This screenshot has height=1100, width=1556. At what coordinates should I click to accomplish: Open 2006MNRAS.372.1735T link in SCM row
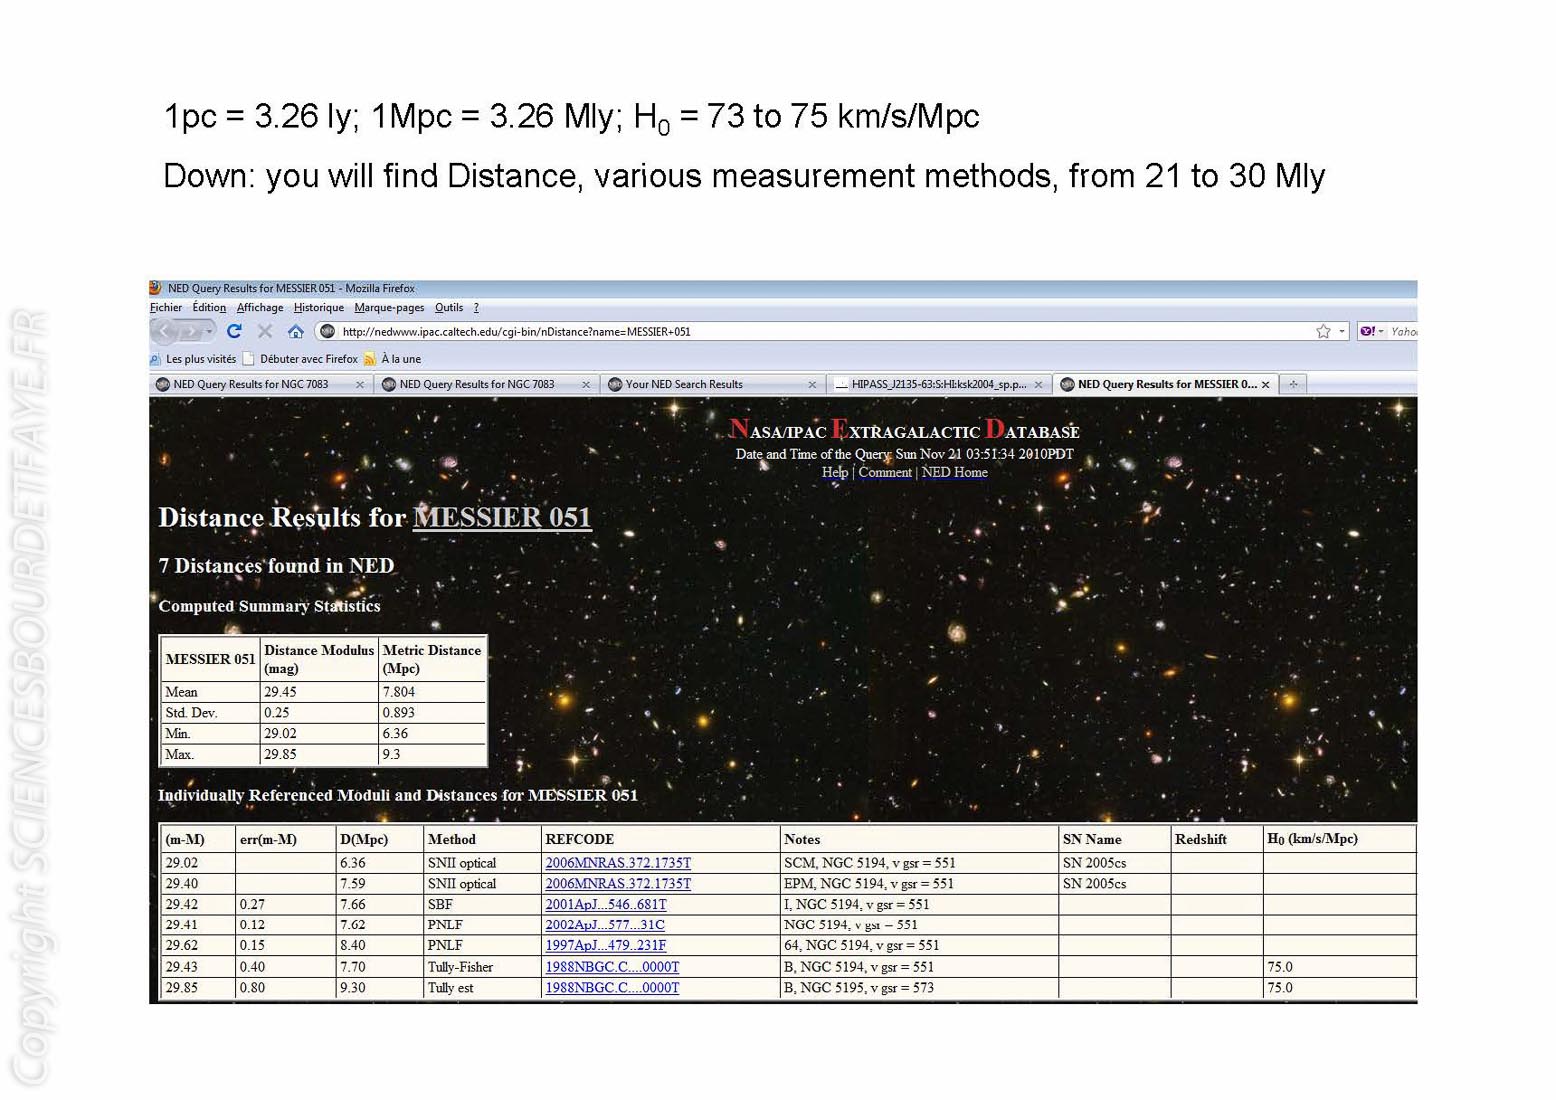pyautogui.click(x=618, y=863)
